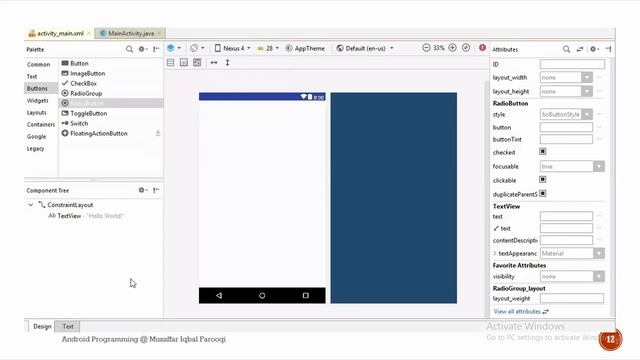640x360 pixels.
Task: Click the second layout toolbar icon
Action: click(x=184, y=62)
